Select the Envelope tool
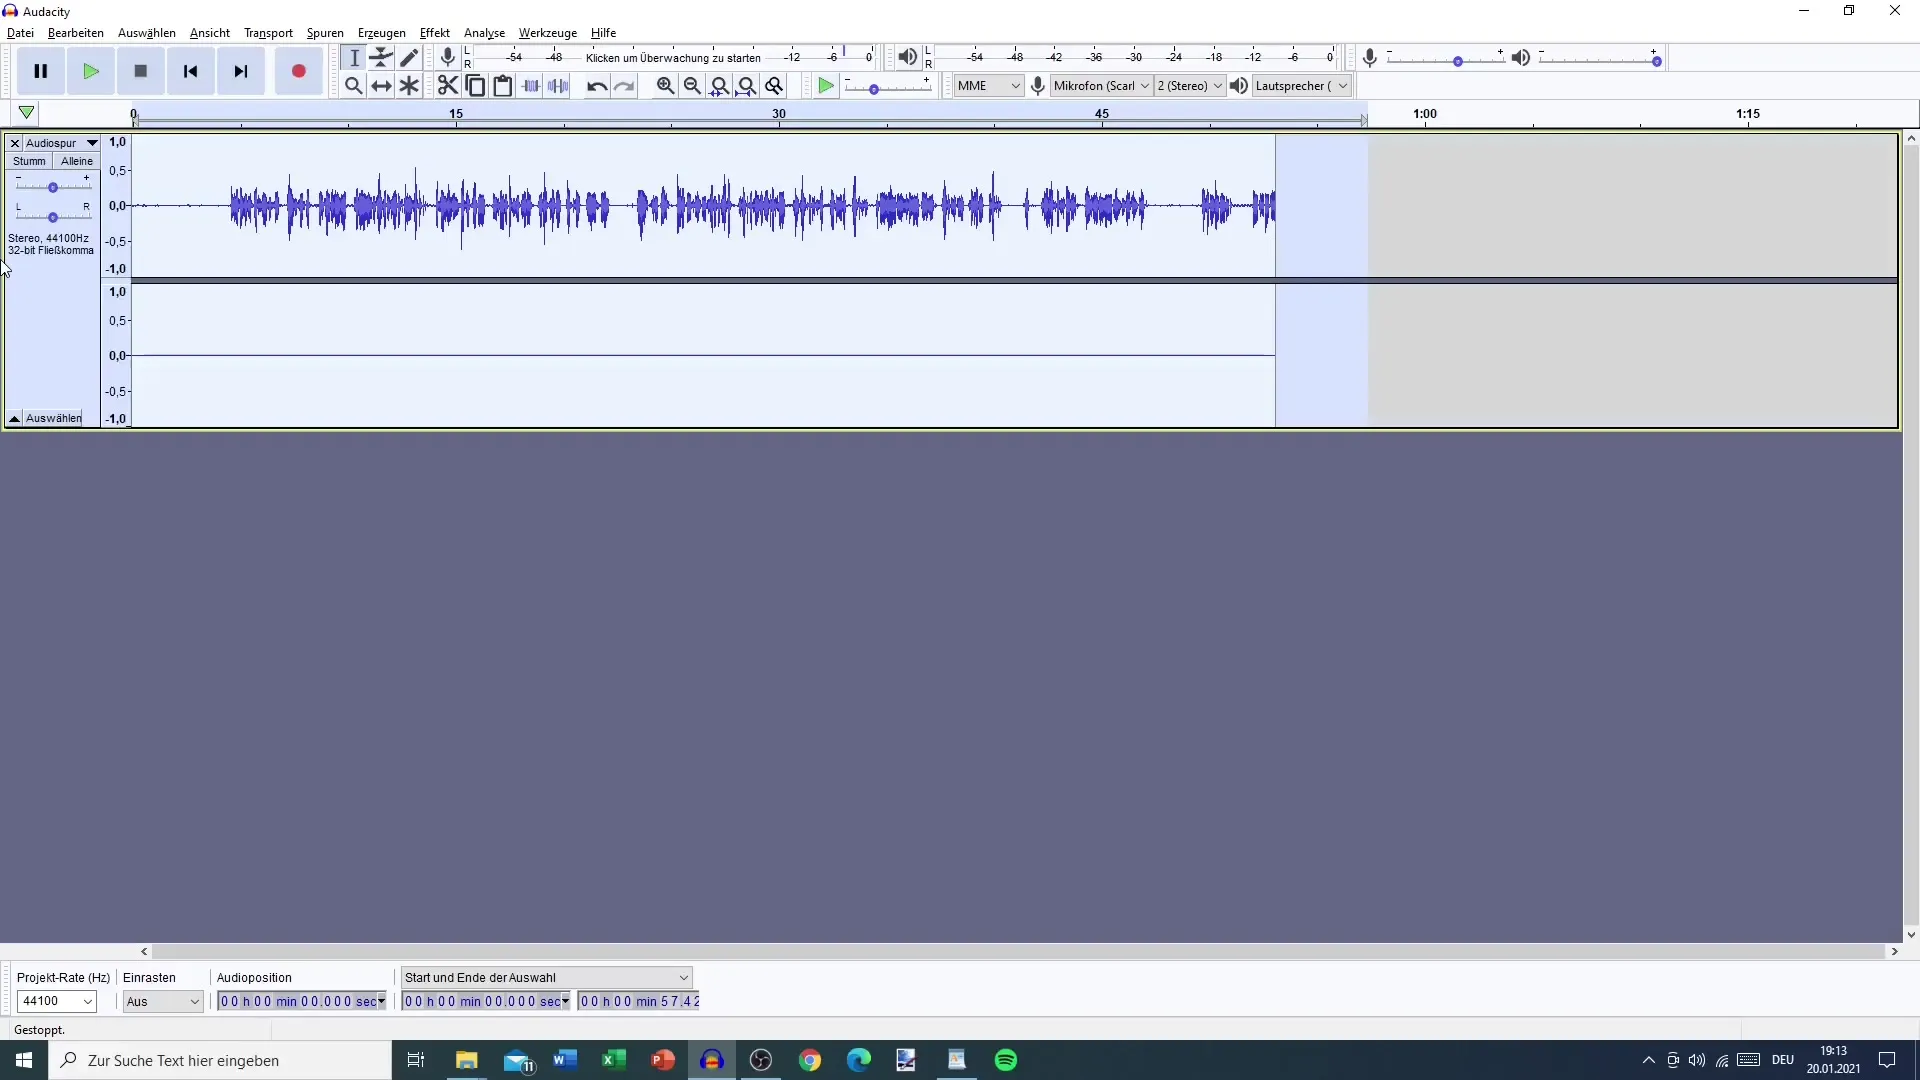This screenshot has height=1080, width=1920. [382, 58]
